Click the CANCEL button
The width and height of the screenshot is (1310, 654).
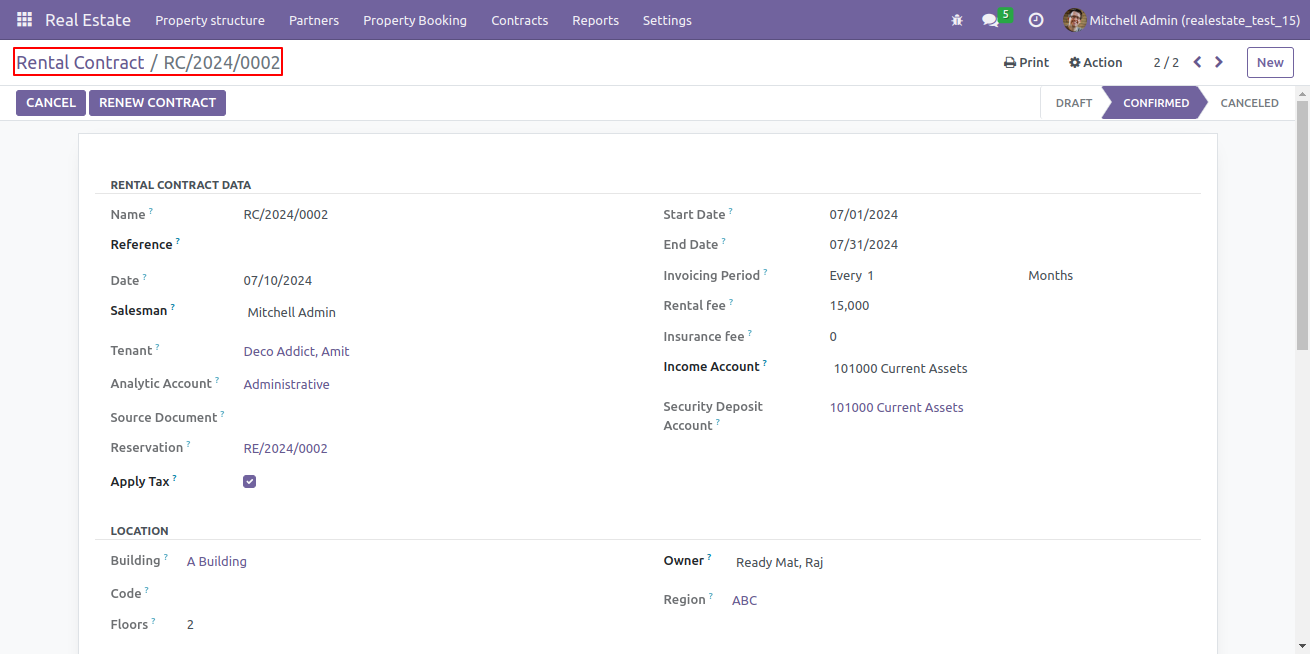click(x=51, y=103)
